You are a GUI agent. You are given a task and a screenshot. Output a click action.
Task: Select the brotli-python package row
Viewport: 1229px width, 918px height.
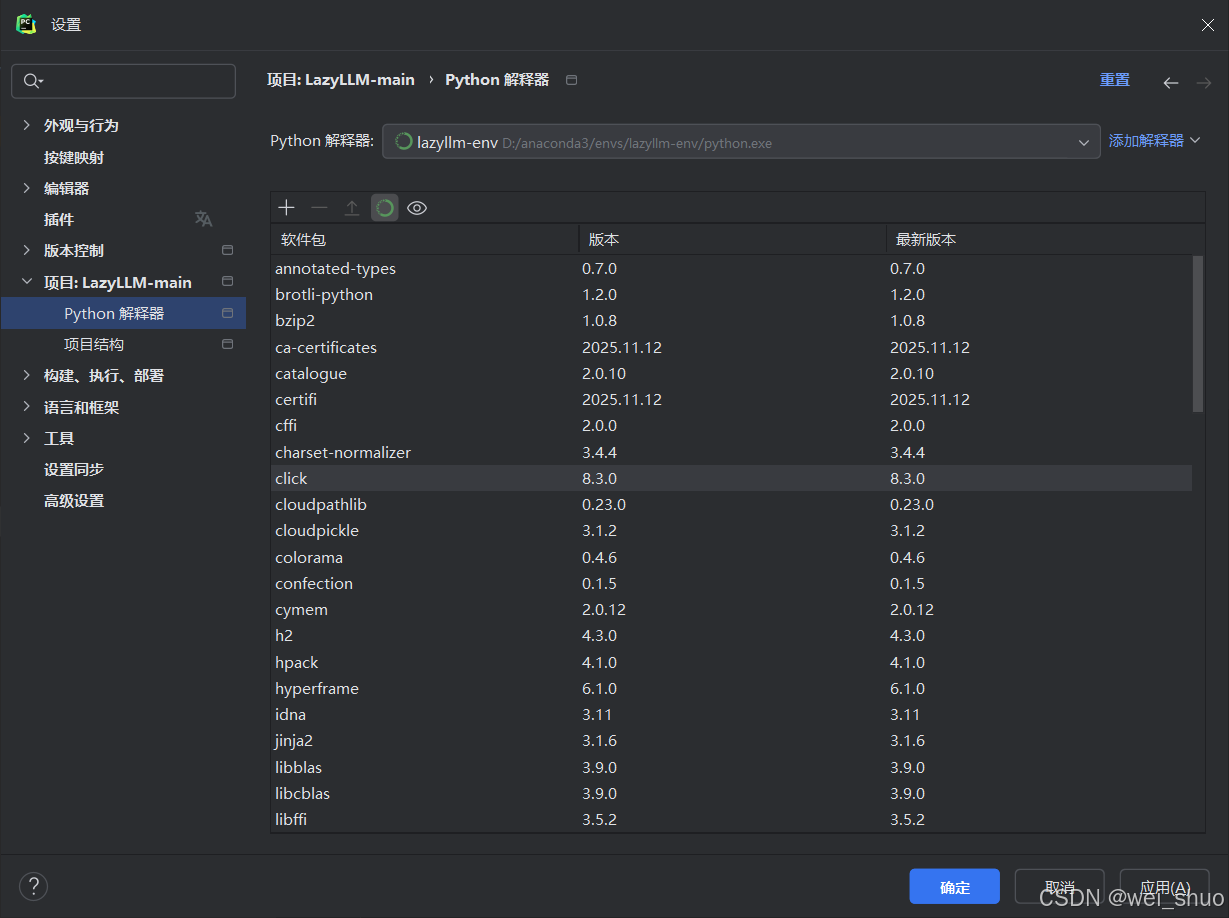(731, 294)
